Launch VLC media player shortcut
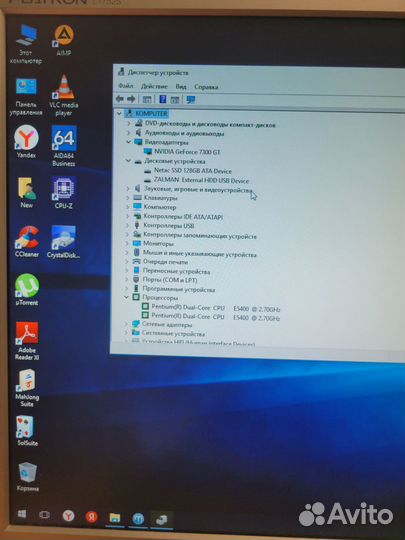This screenshot has width=405, height=540. click(x=64, y=95)
